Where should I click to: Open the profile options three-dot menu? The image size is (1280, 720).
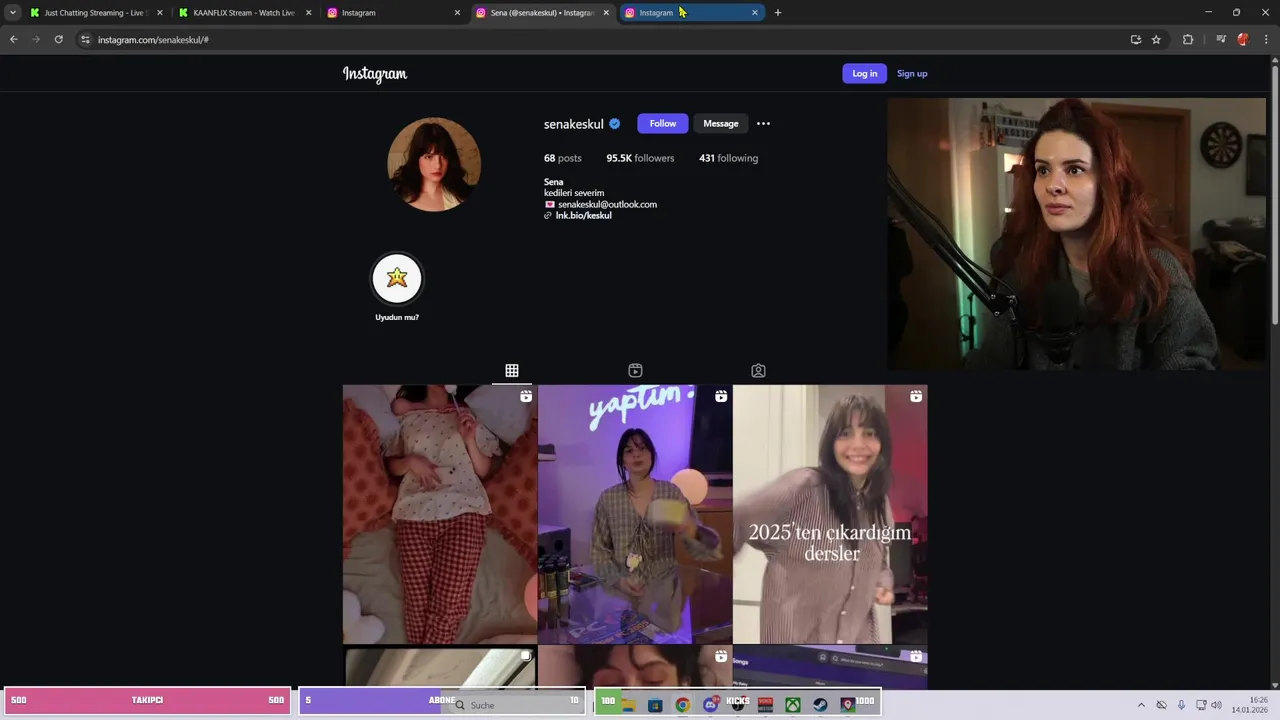pos(763,124)
